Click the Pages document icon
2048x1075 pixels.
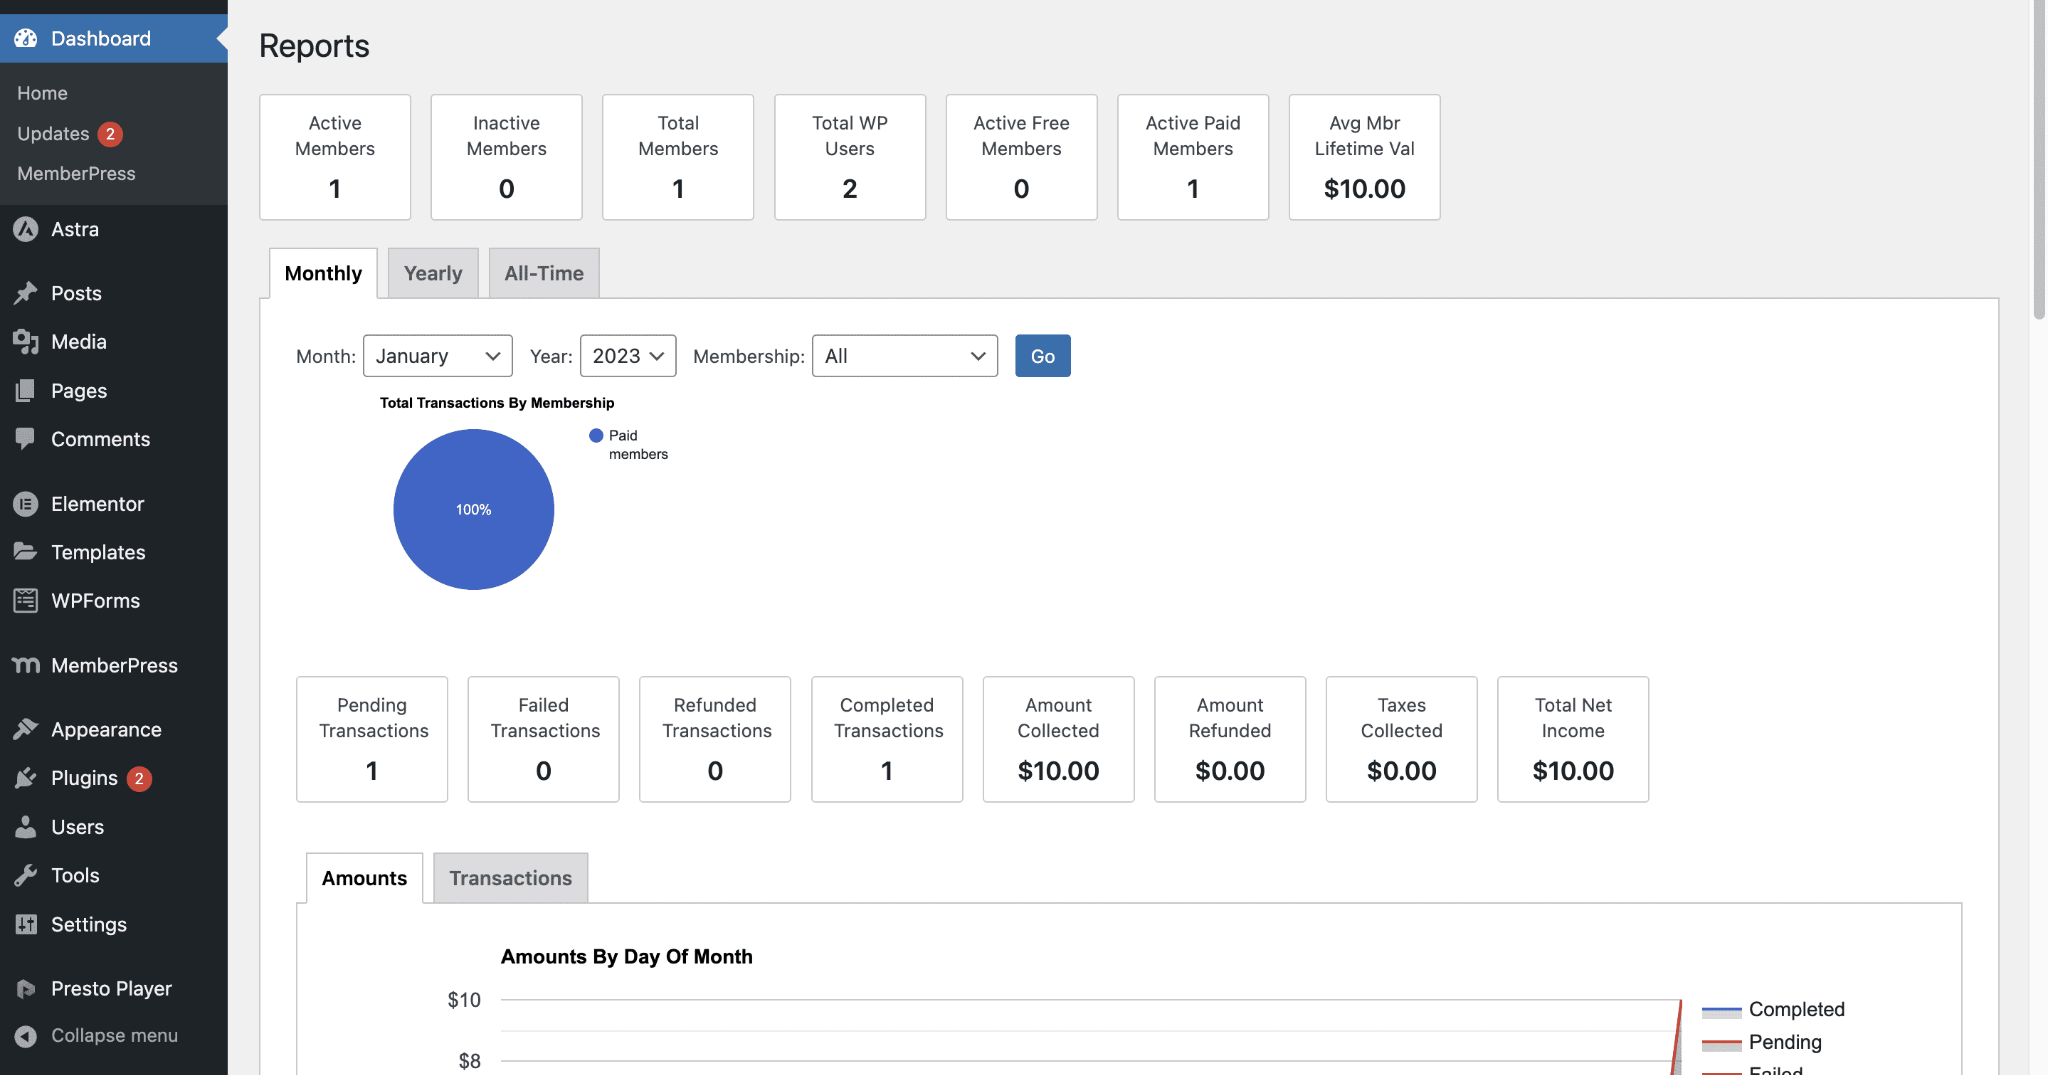click(26, 391)
